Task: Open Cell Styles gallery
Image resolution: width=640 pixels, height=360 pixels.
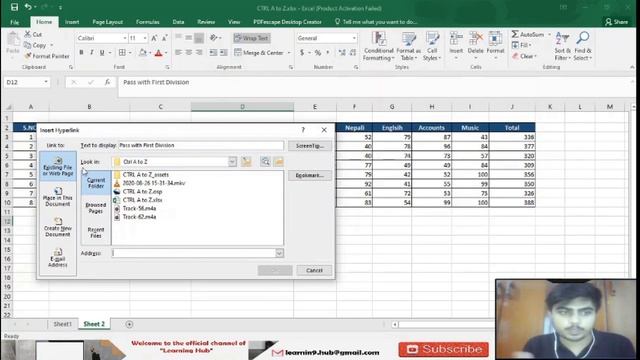Action: (x=432, y=46)
